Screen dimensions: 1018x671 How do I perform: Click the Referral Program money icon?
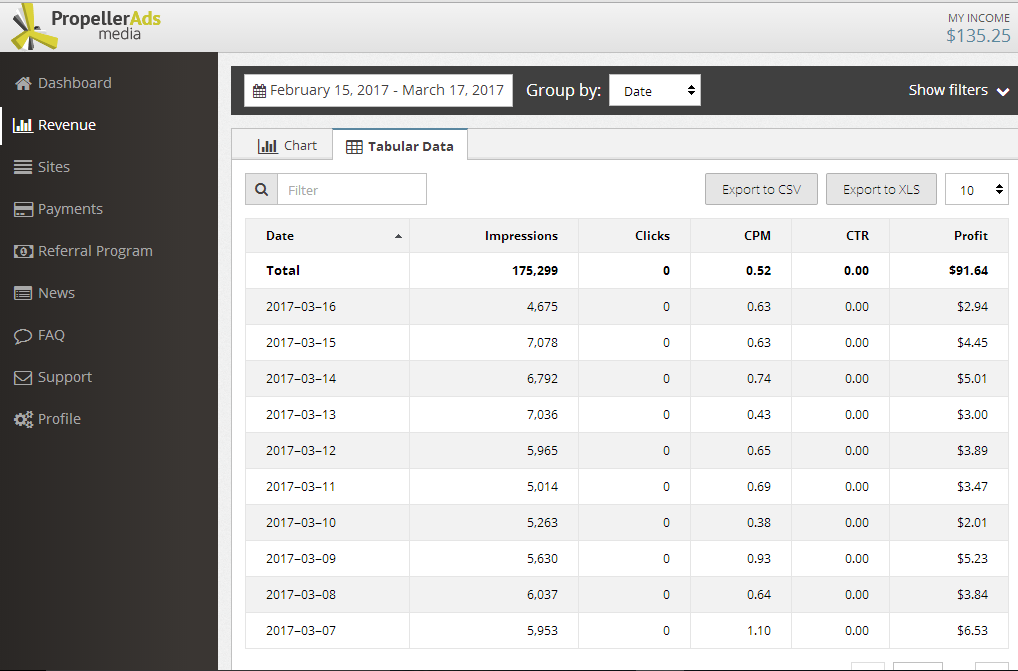point(23,251)
